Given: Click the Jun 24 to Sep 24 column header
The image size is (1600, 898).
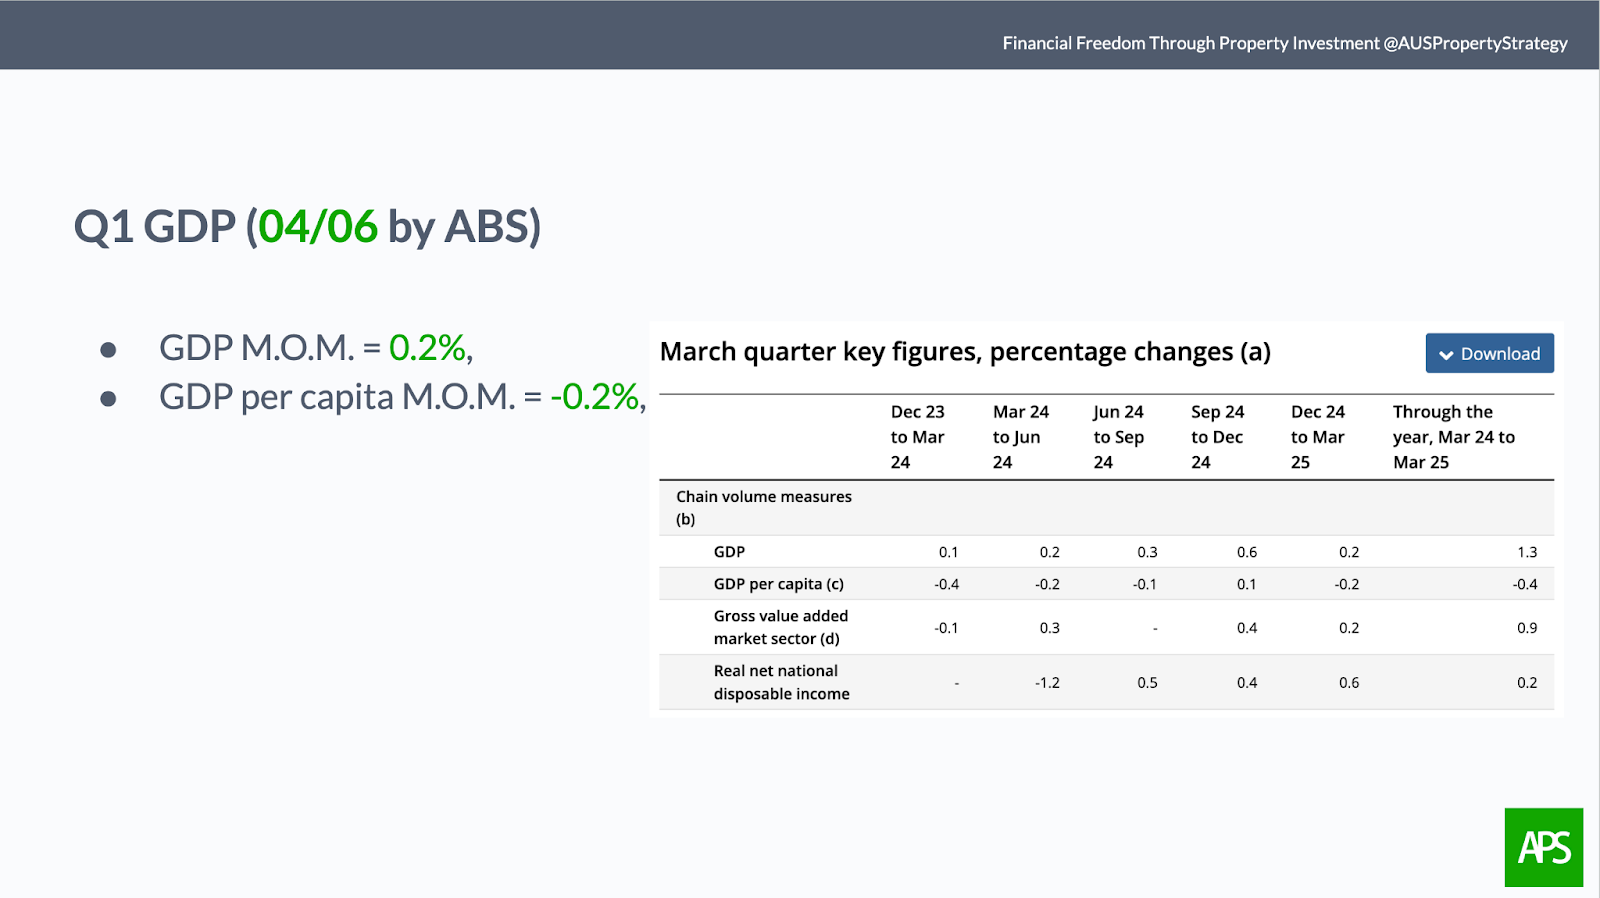Looking at the screenshot, I should [1118, 437].
